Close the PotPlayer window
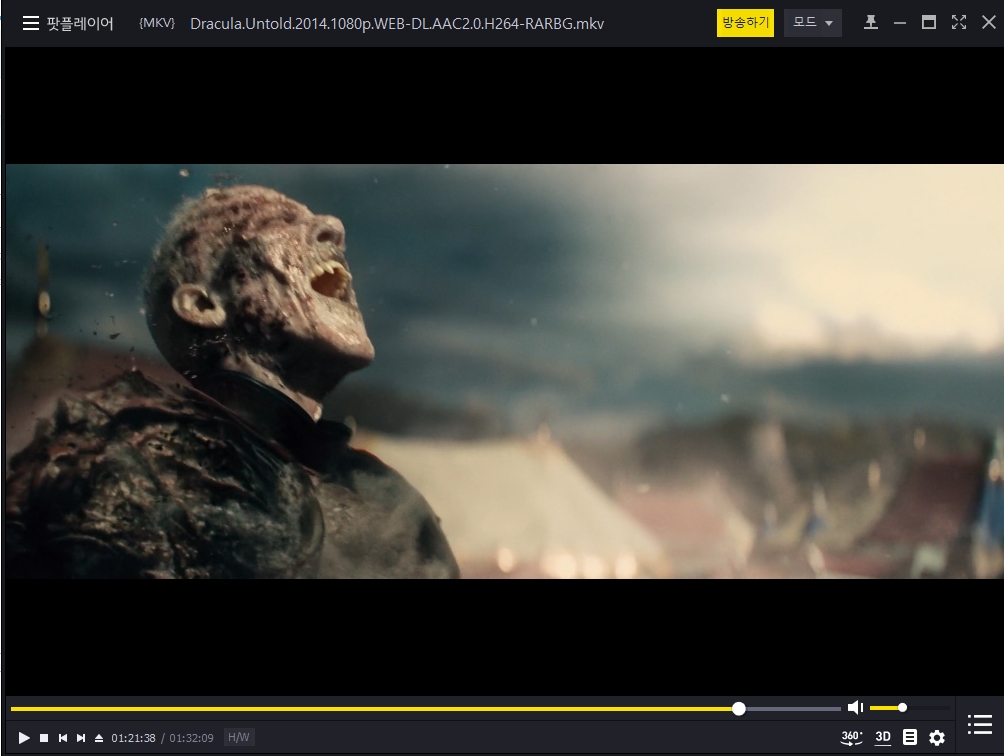The width and height of the screenshot is (1004, 756). pyautogui.click(x=989, y=22)
